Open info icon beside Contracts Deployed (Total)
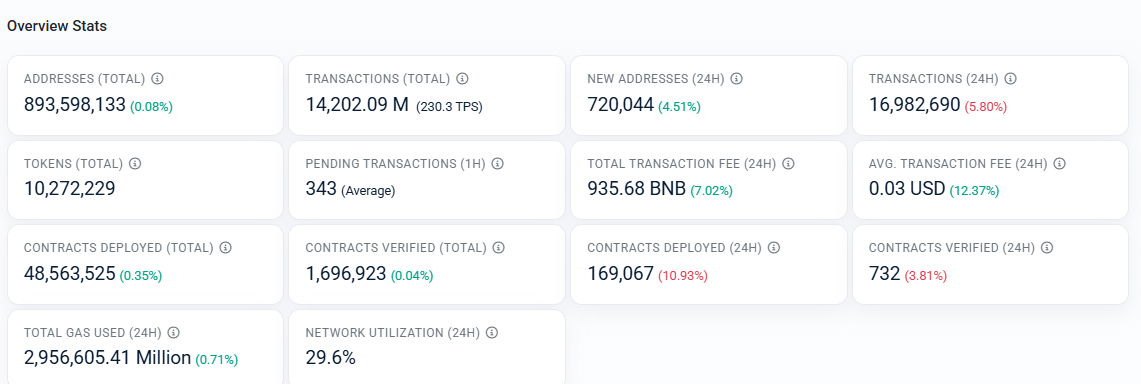Image resolution: width=1141 pixels, height=384 pixels. pyautogui.click(x=226, y=248)
